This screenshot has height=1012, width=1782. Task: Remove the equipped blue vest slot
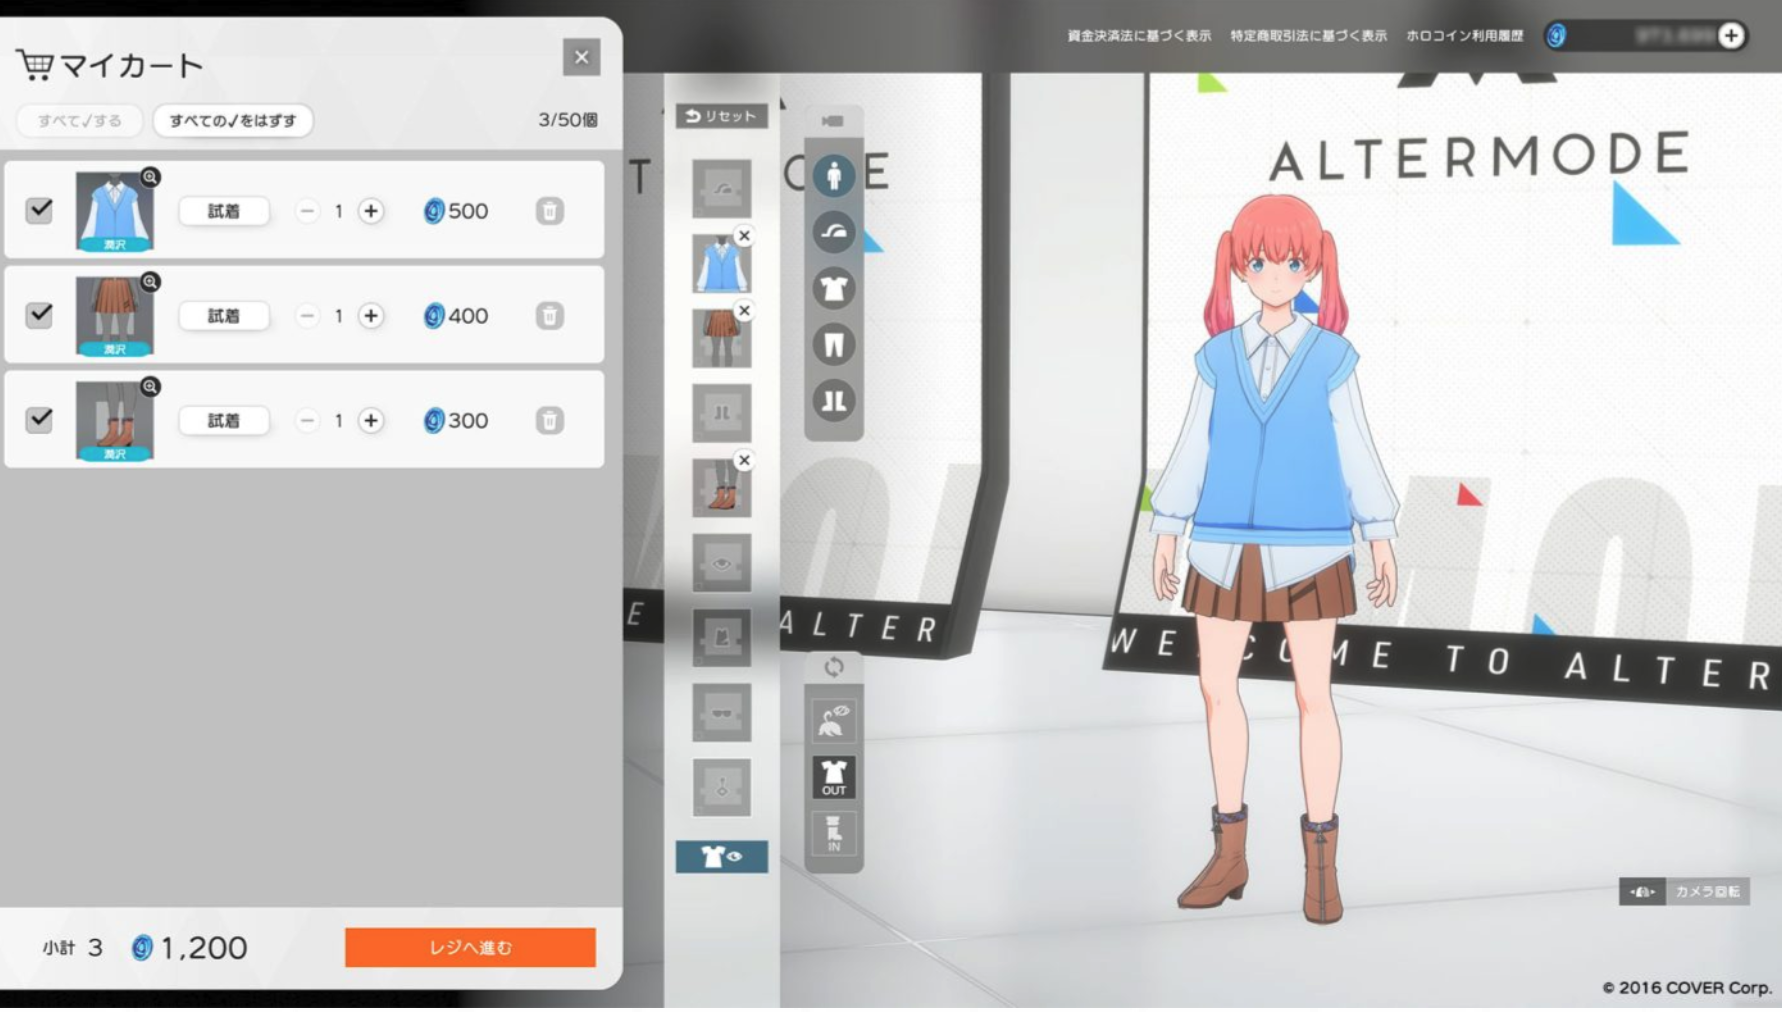click(x=744, y=236)
